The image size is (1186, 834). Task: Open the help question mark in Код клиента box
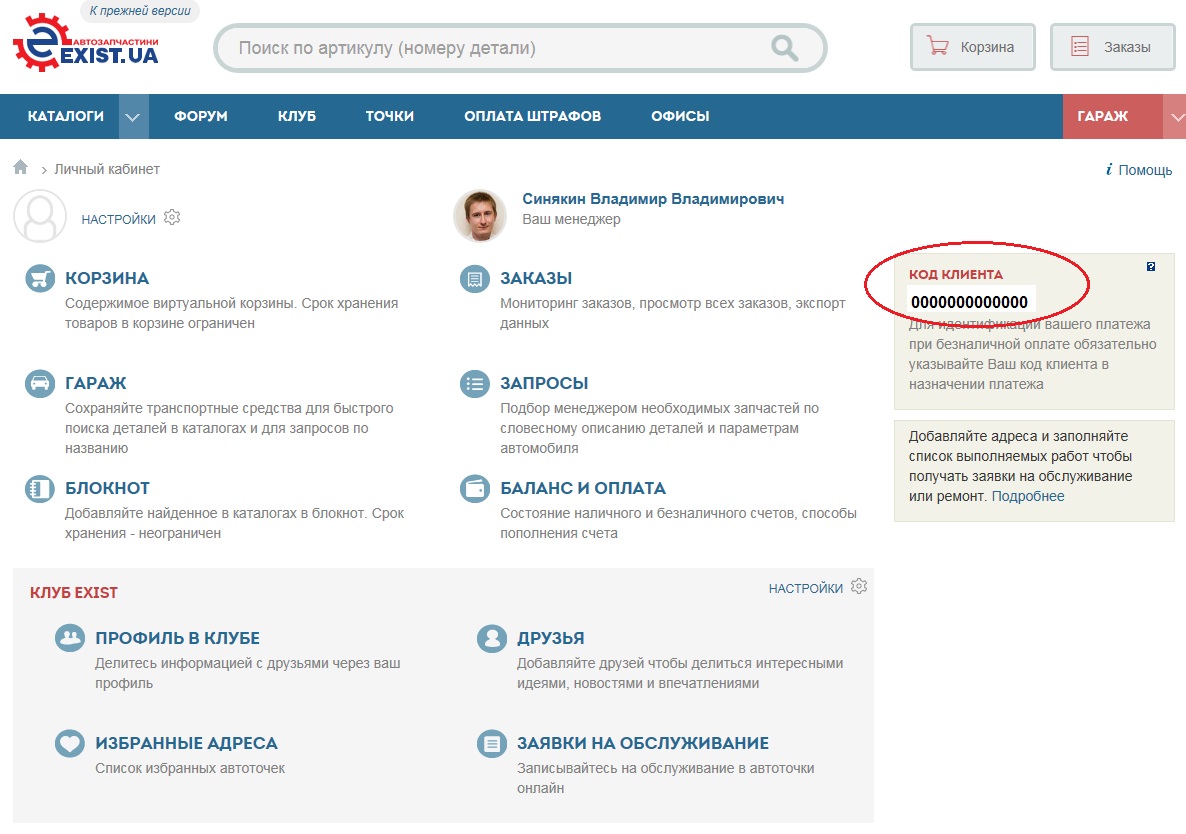1151,267
